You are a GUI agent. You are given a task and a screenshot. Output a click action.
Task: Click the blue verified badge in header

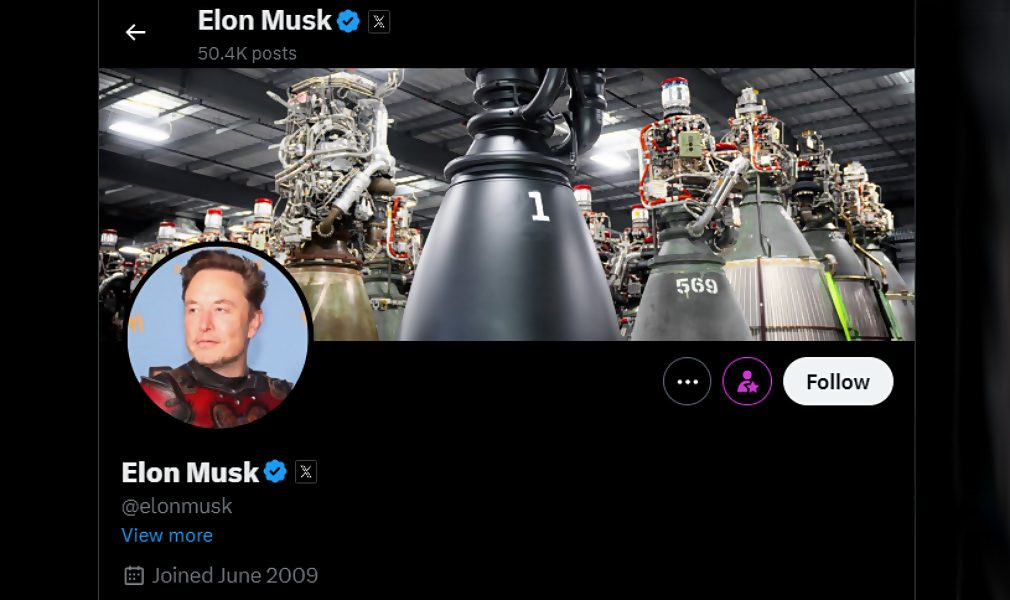(348, 21)
